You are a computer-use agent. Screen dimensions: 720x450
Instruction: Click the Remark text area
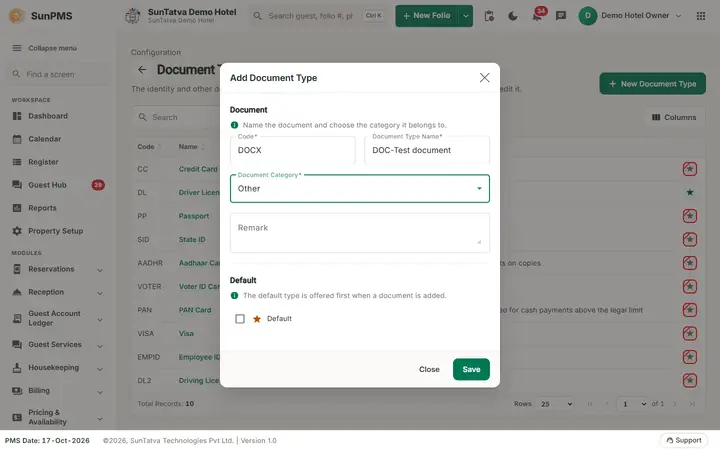360,233
